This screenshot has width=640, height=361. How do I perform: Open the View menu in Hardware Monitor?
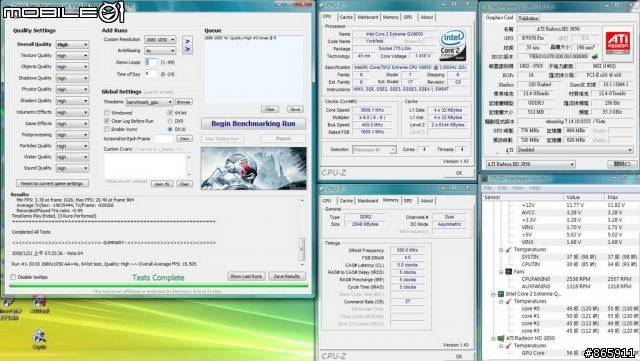click(x=518, y=188)
